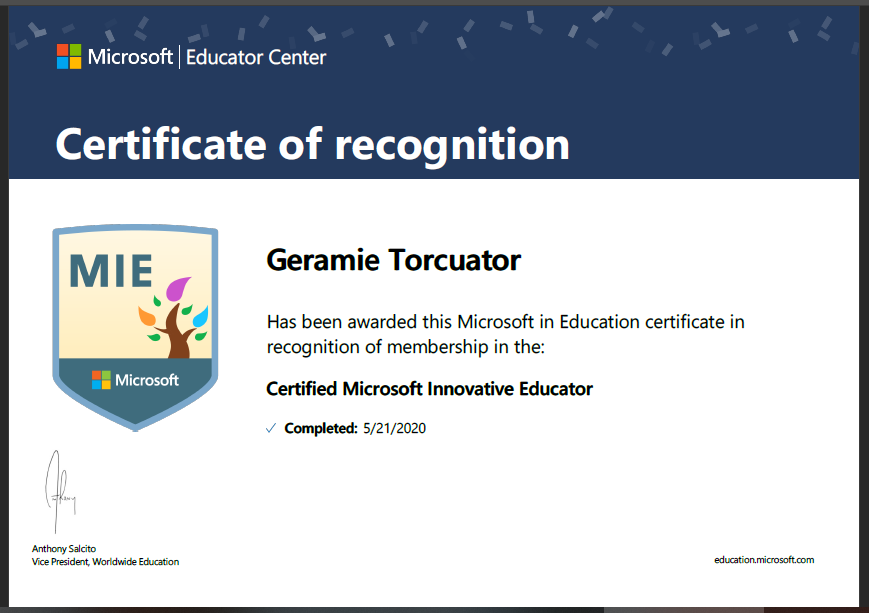Click the checkmark beside Completed date
Viewport: 869px width, 613px height.
pyautogui.click(x=270, y=427)
